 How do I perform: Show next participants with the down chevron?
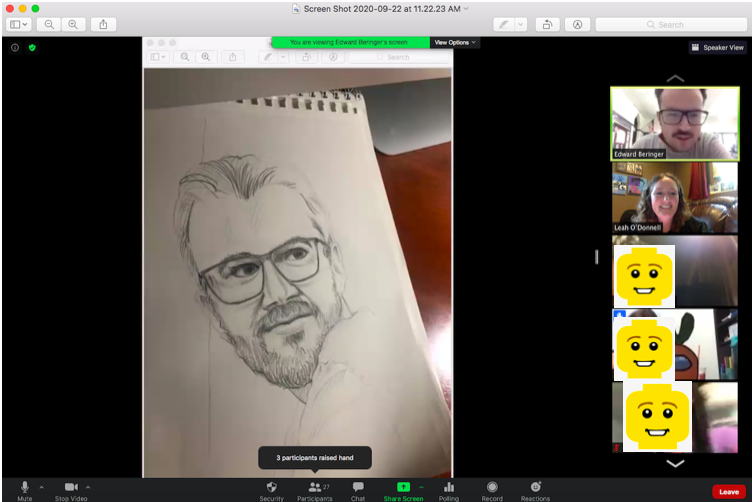(x=675, y=464)
